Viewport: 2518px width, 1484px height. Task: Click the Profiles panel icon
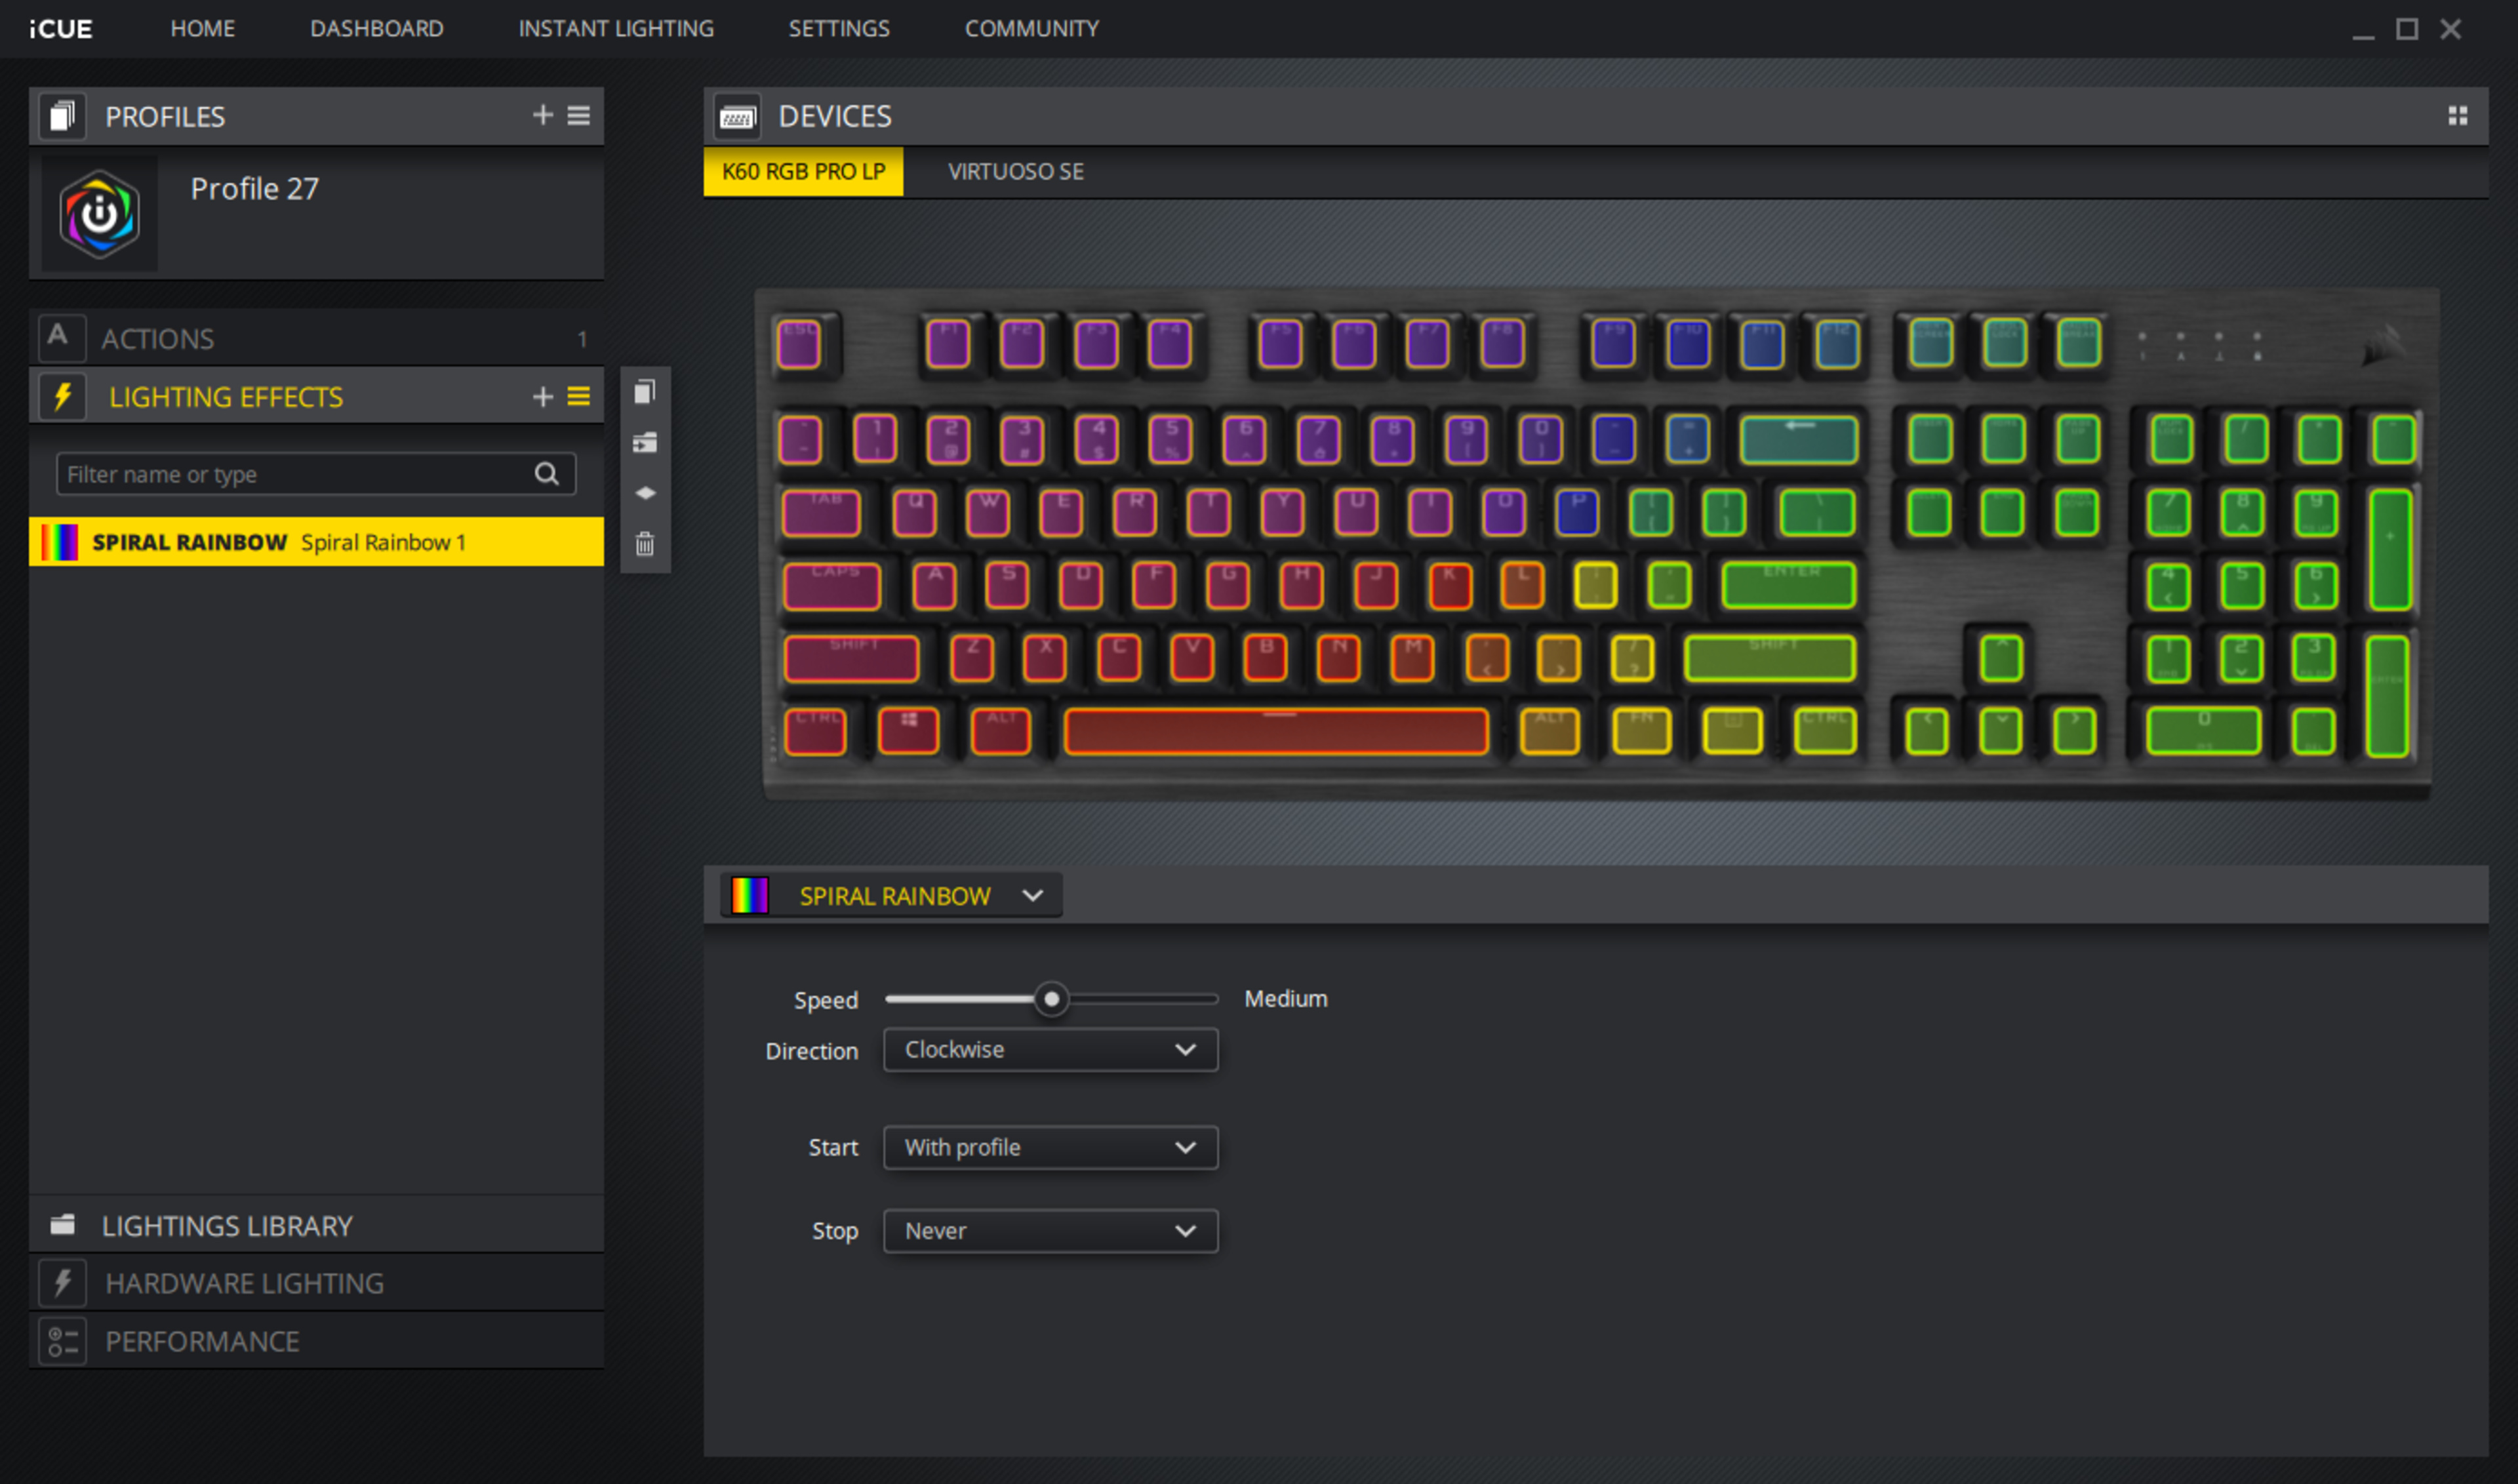(x=62, y=116)
